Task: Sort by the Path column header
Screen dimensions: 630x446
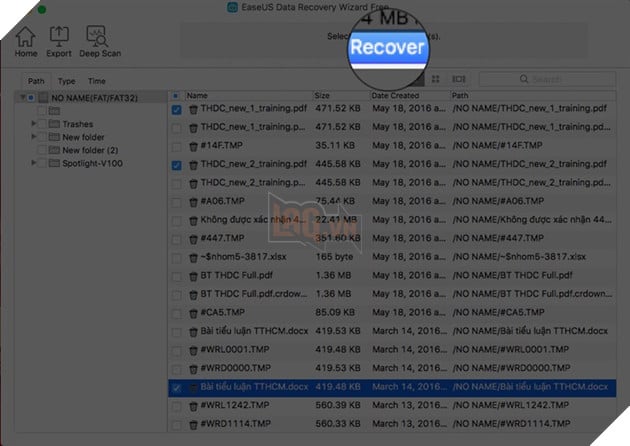Action: coord(532,96)
